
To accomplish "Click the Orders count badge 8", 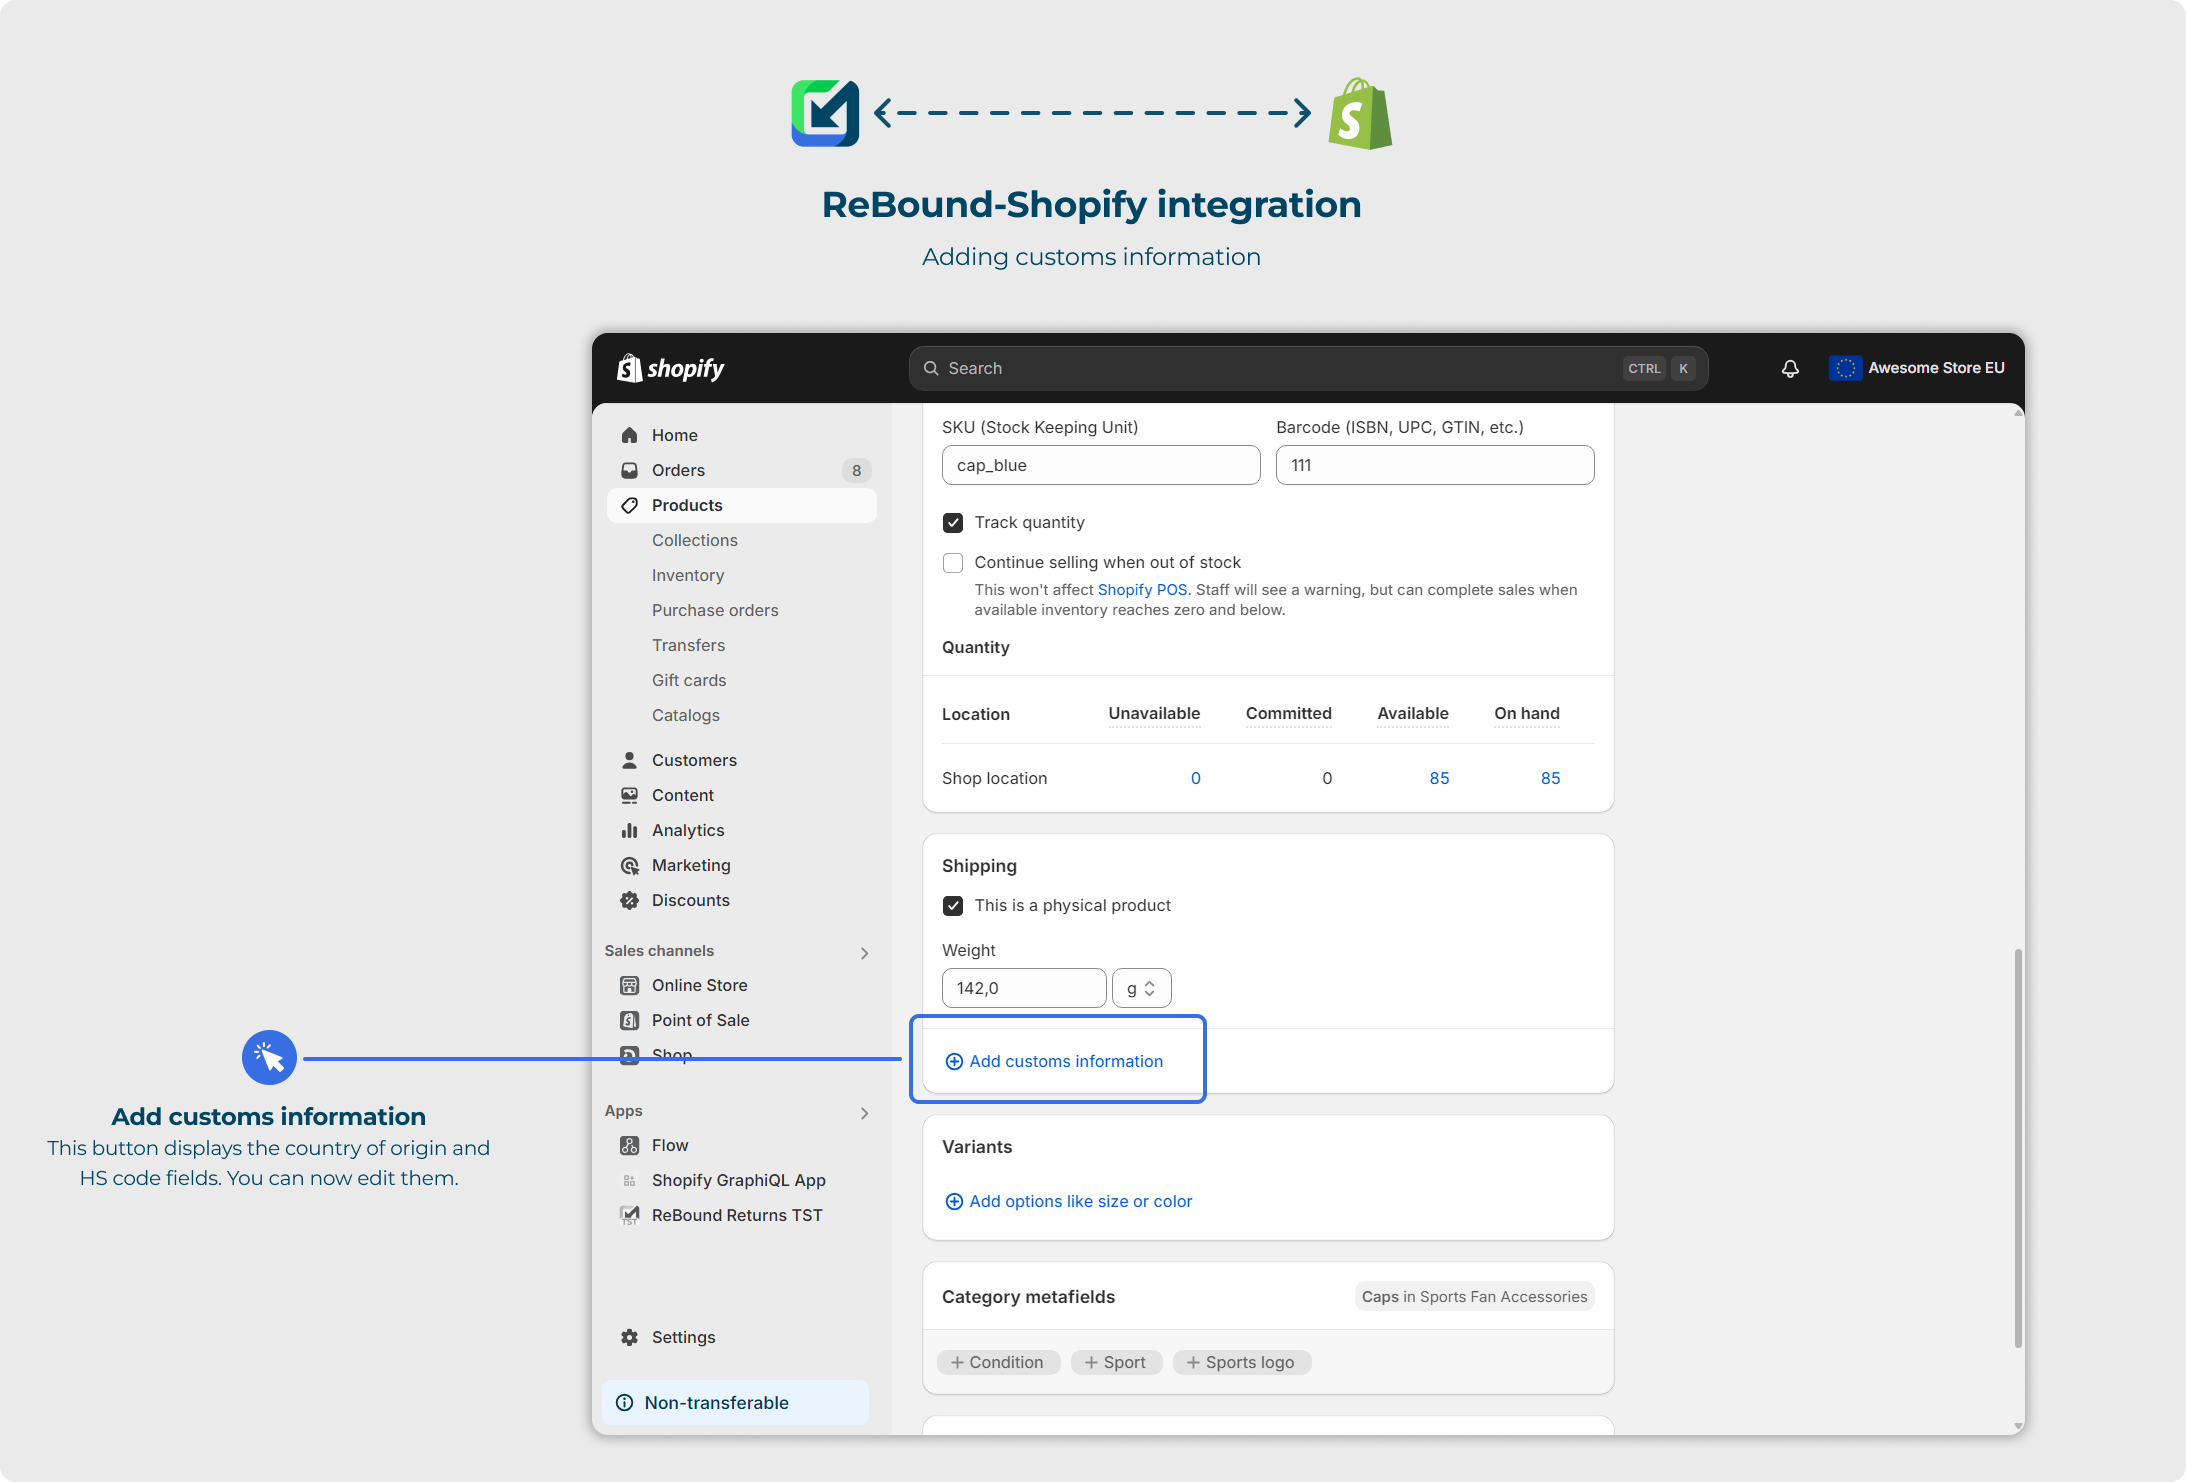I will coord(856,470).
